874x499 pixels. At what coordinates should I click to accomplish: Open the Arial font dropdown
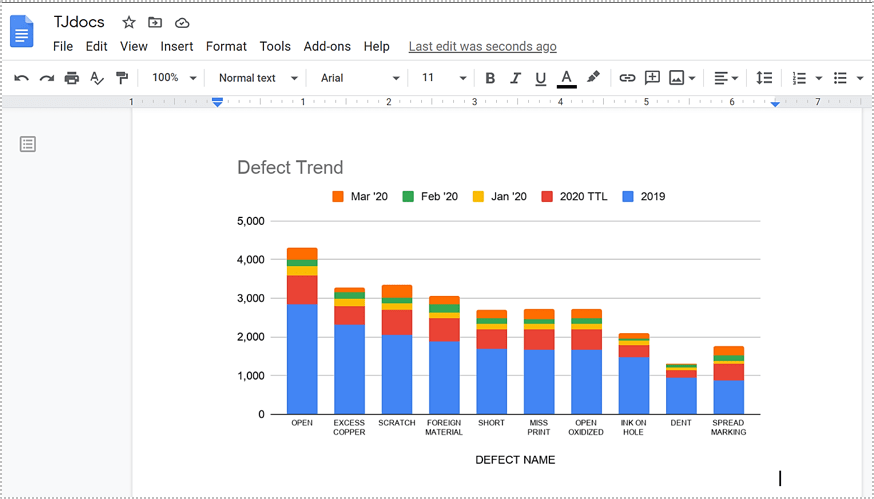point(359,78)
